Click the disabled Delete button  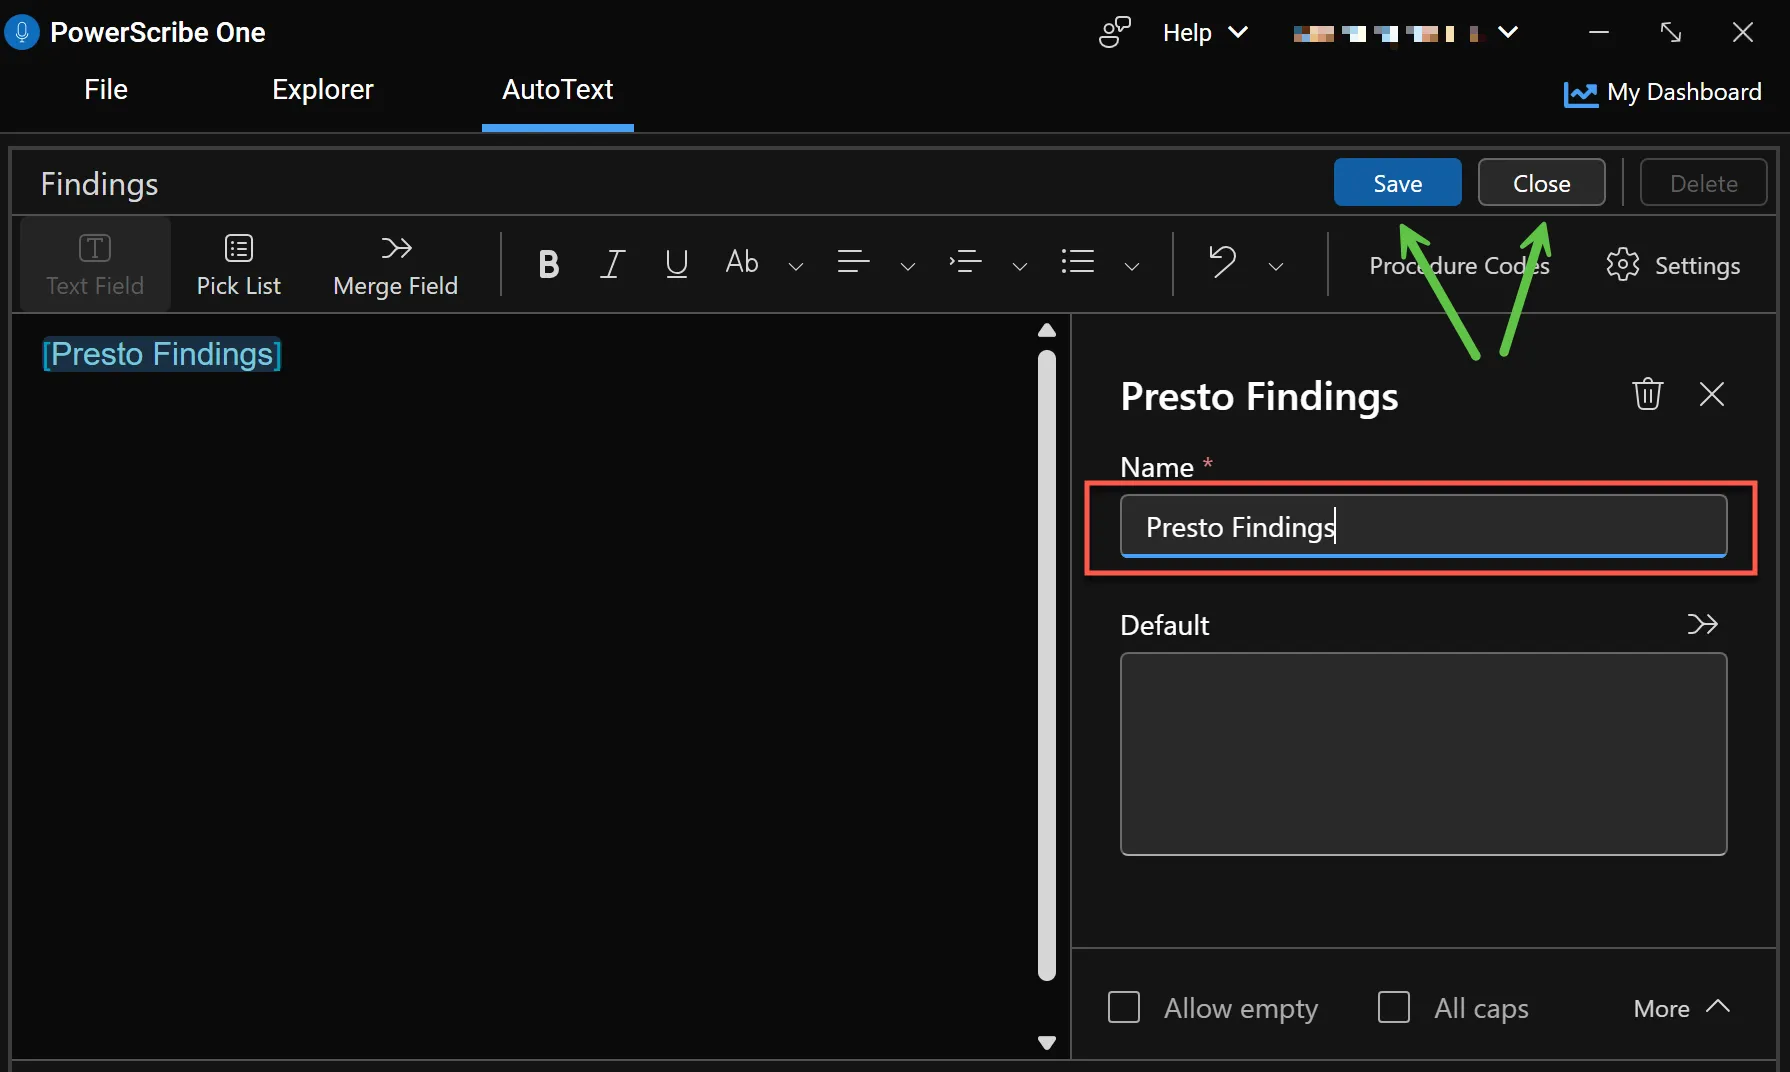click(1704, 182)
